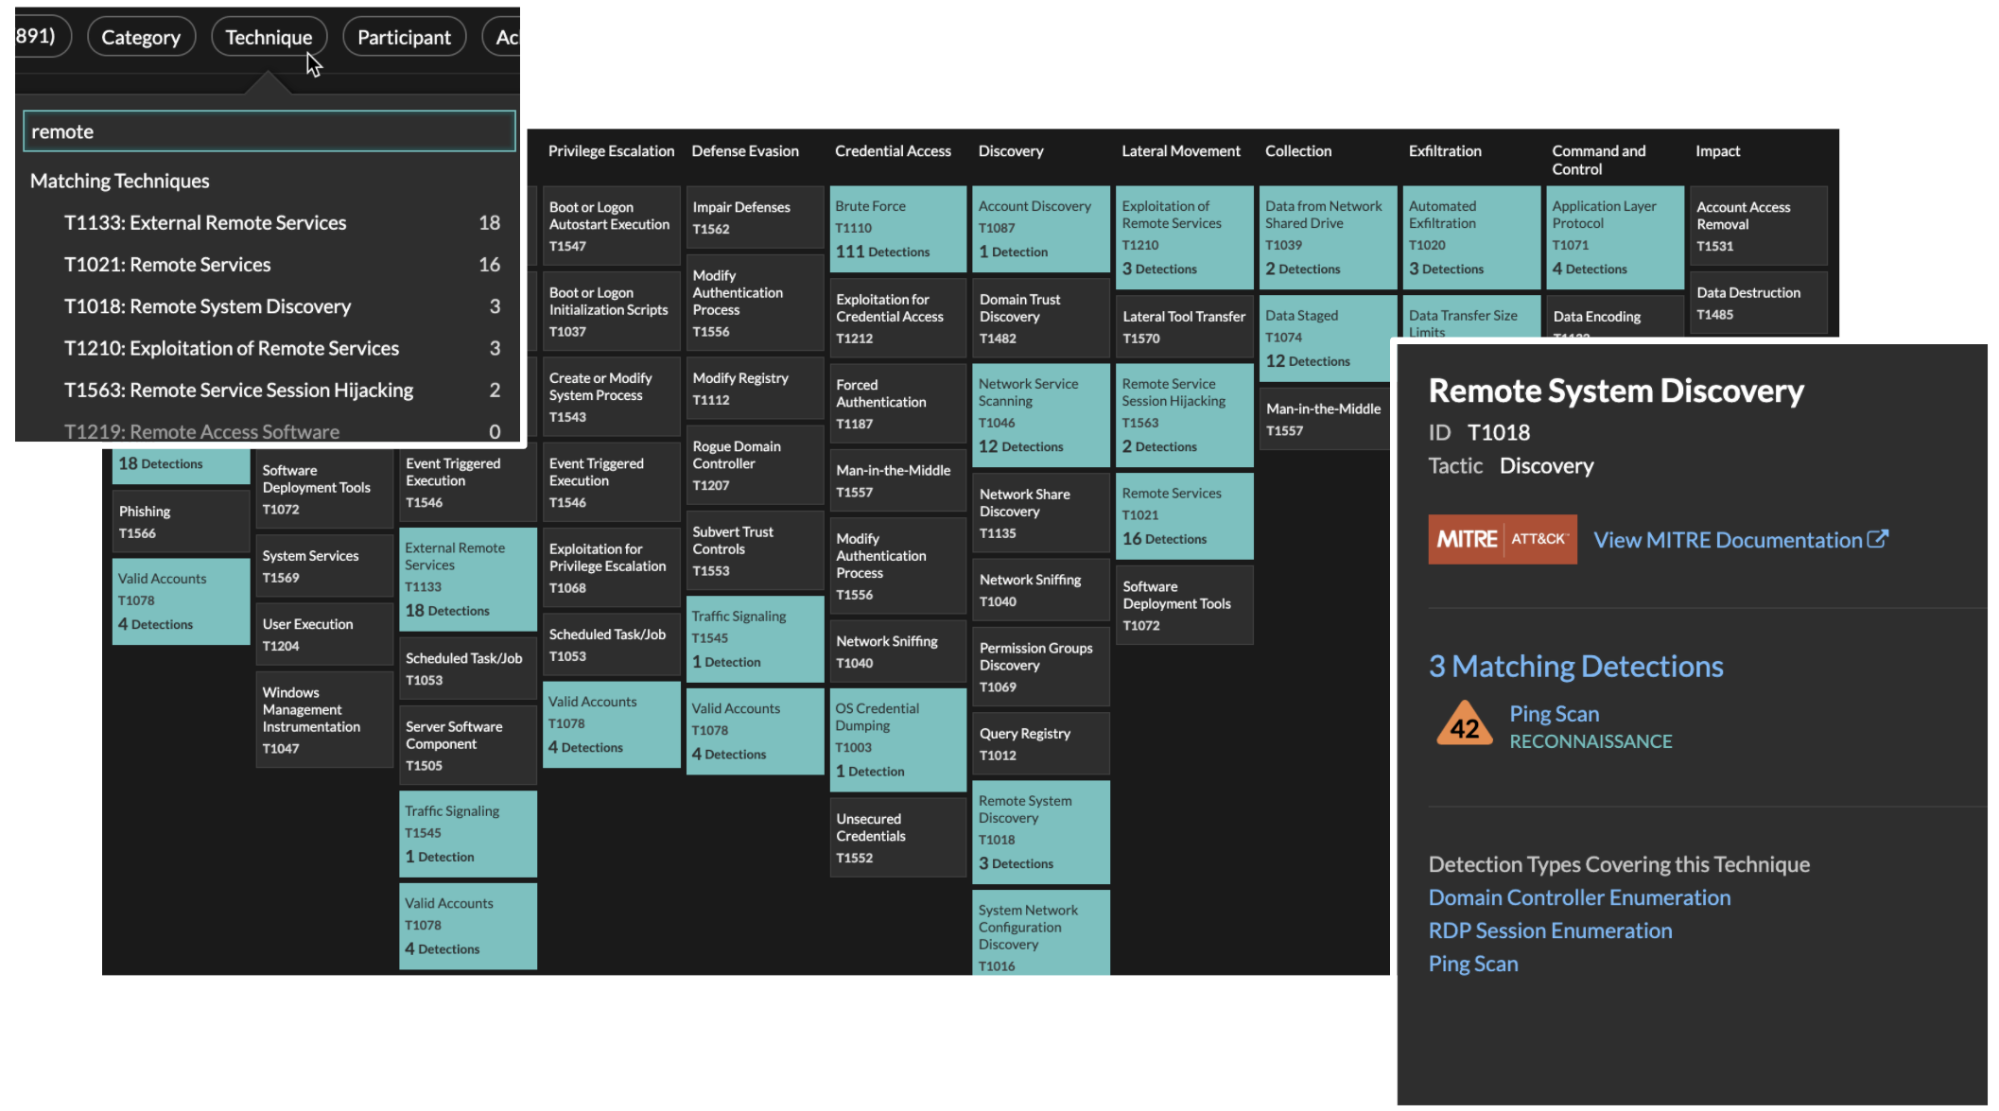Open the Ping Scan matching detection
Viewport: 1999px width, 1111px height.
pyautogui.click(x=1554, y=714)
